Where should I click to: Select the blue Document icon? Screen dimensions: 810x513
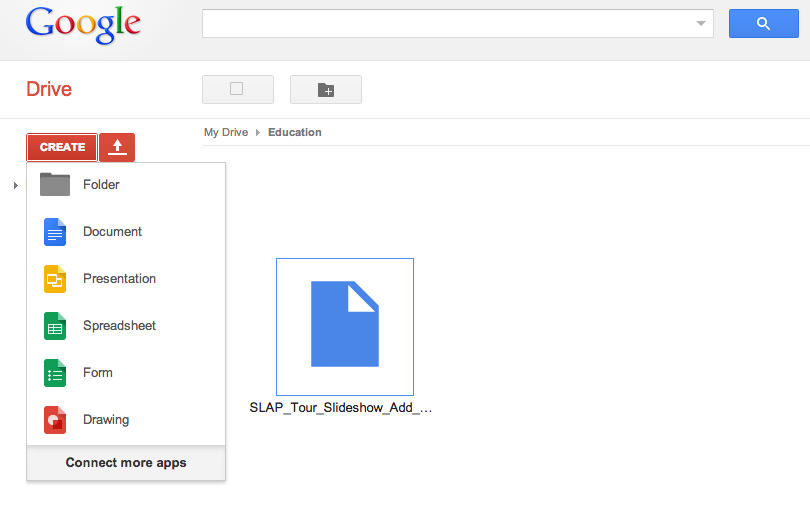pos(55,232)
